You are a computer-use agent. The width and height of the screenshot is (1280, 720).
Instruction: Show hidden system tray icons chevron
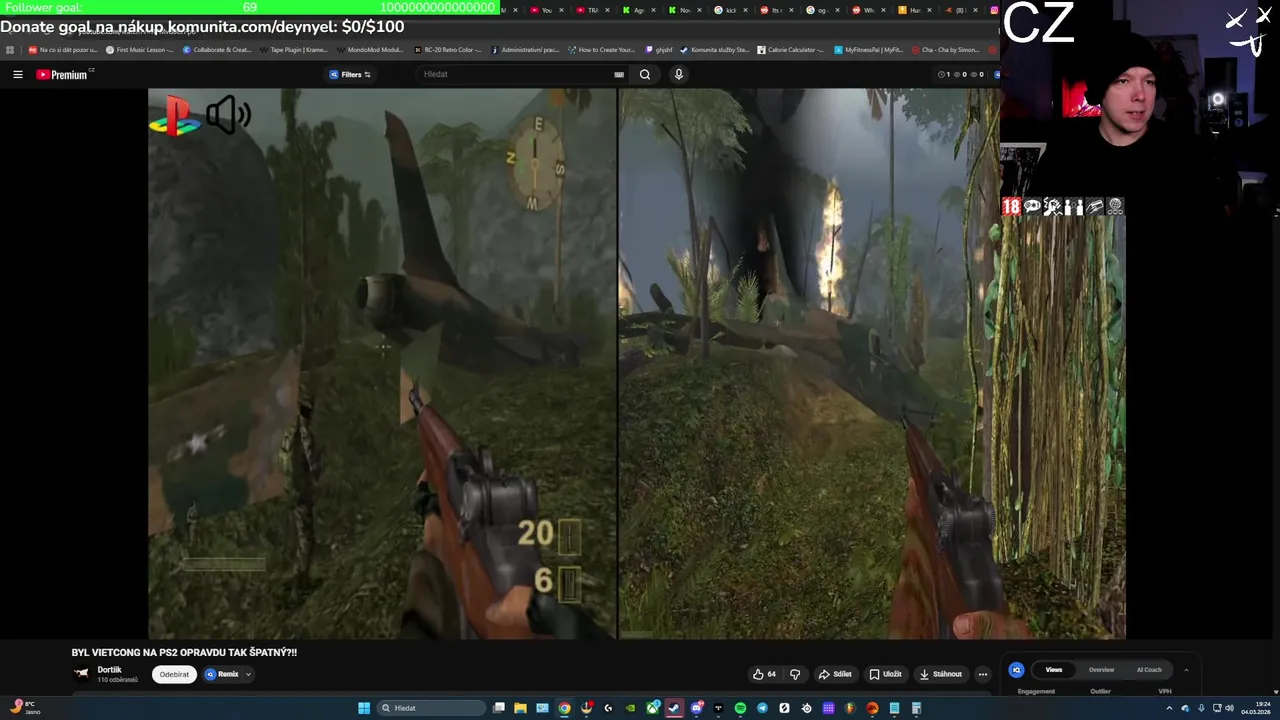(1169, 708)
